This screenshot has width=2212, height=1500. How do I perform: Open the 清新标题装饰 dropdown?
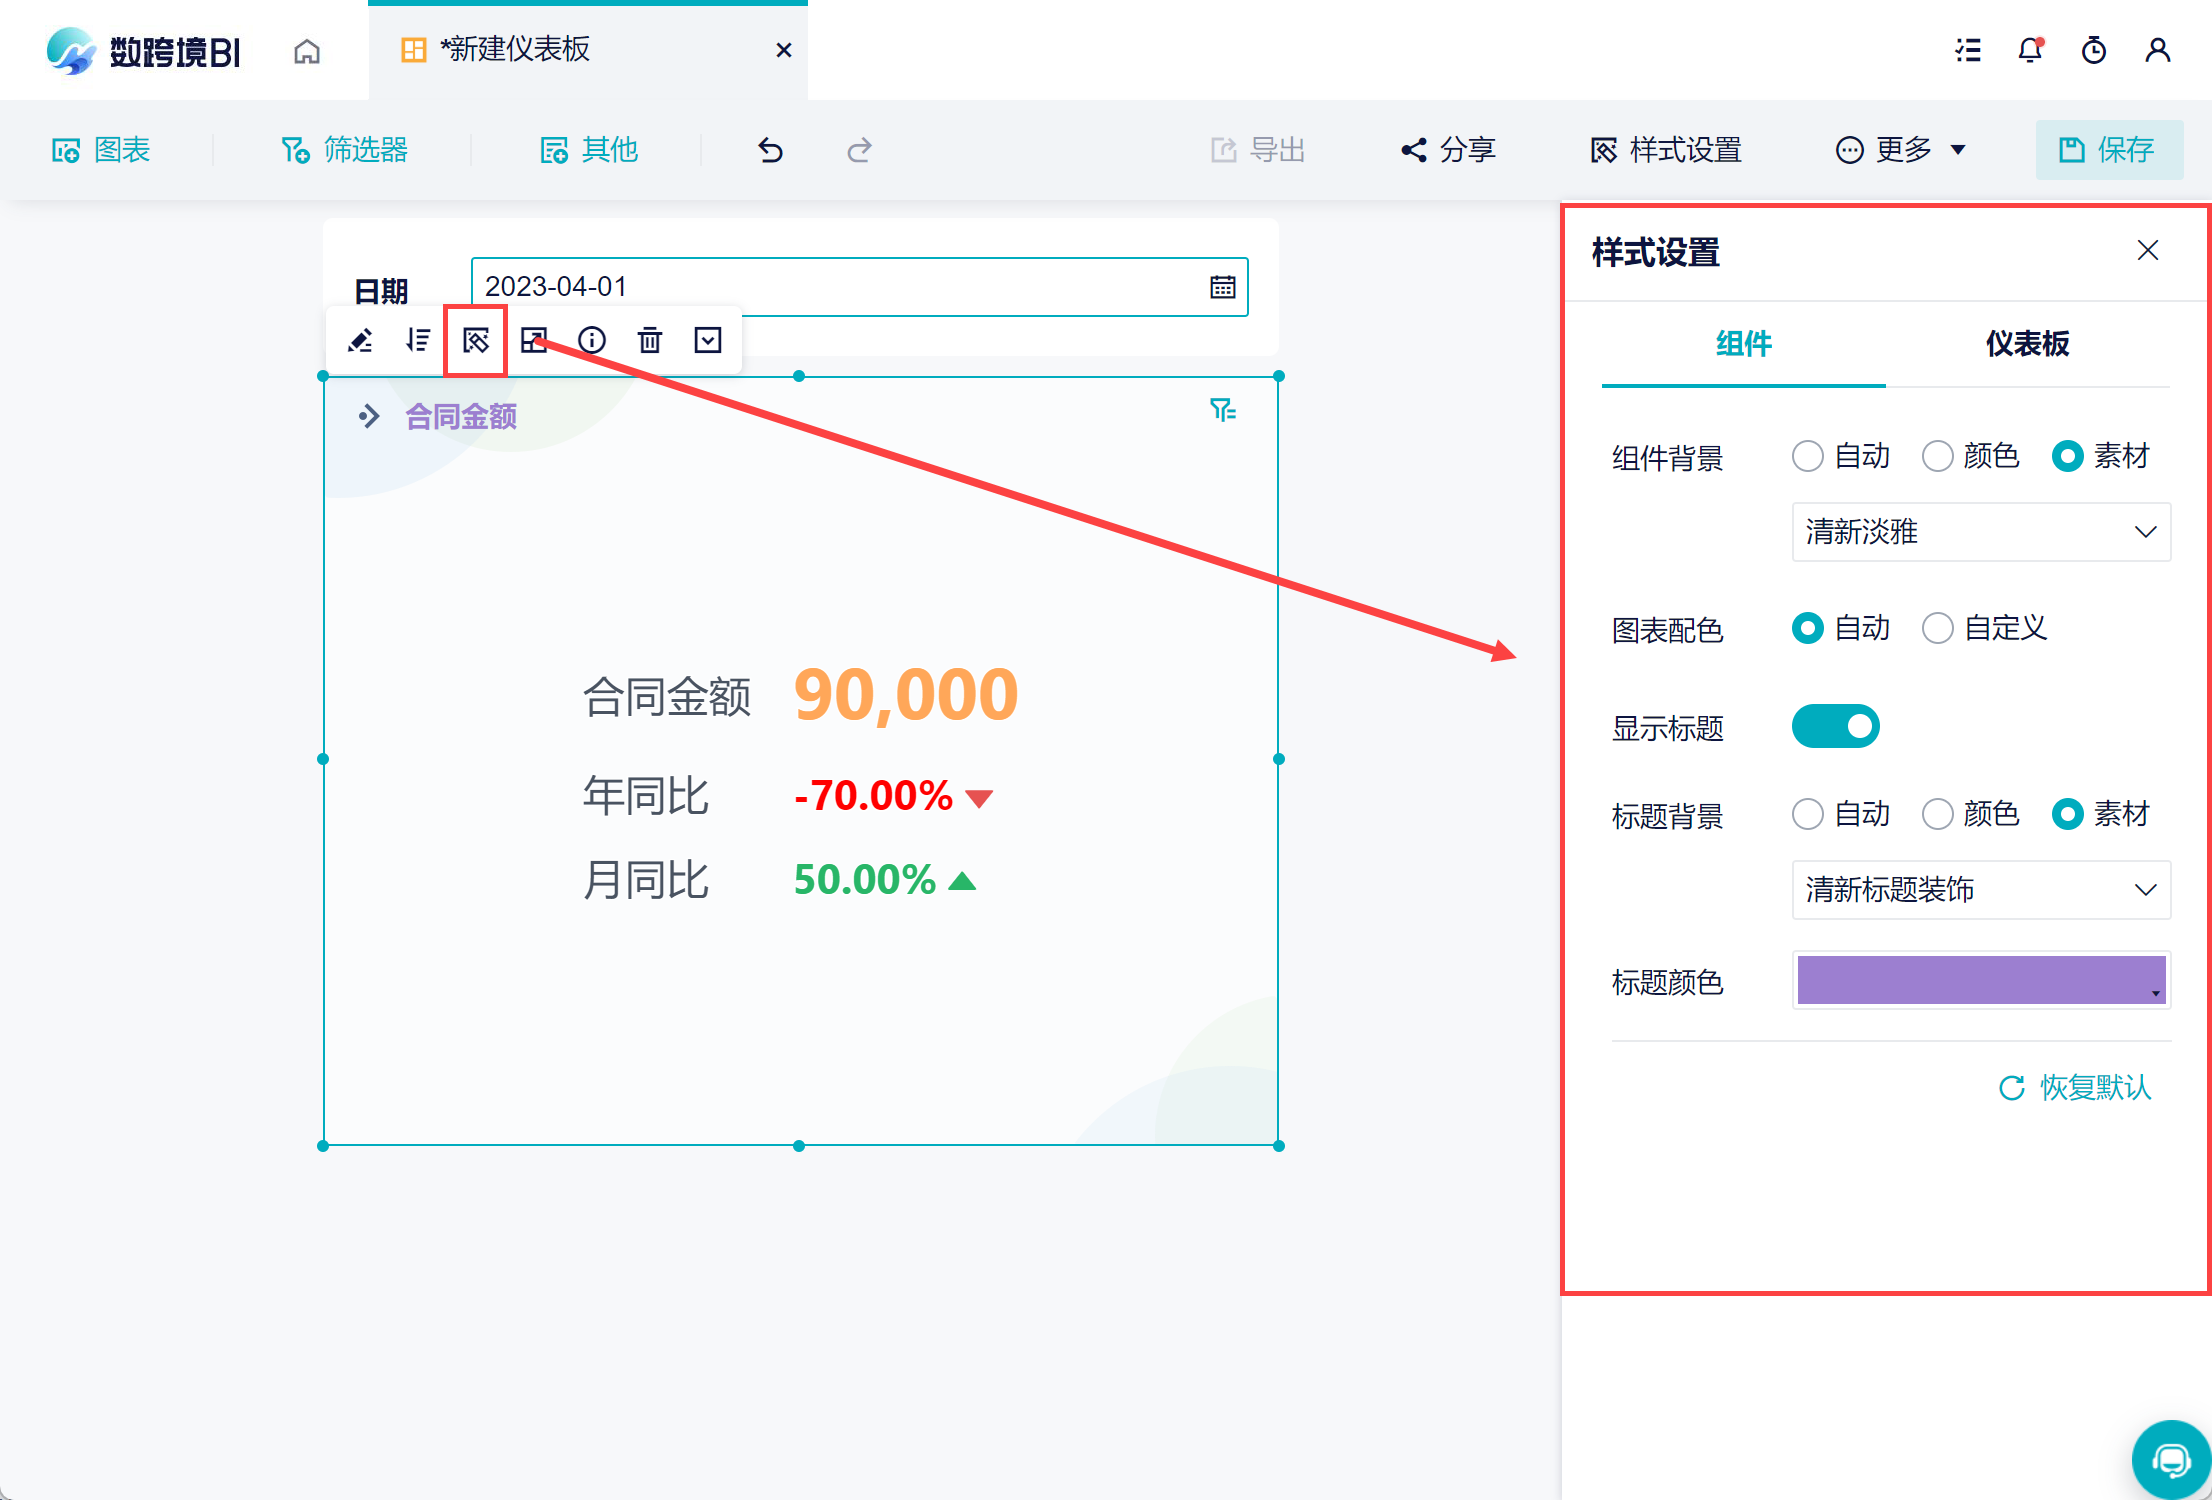pos(1980,890)
